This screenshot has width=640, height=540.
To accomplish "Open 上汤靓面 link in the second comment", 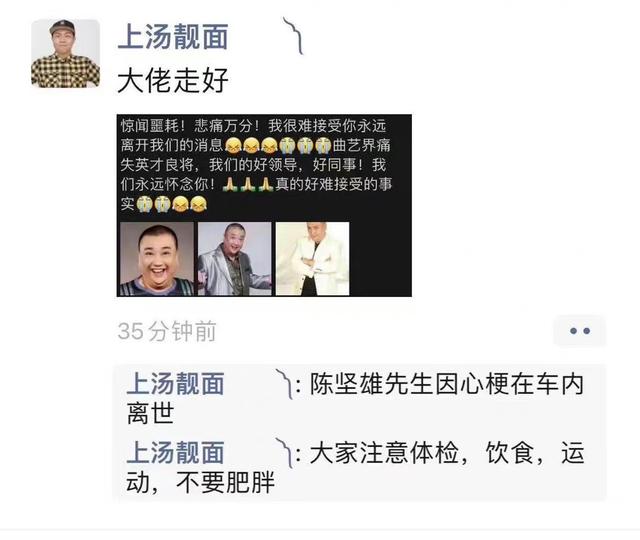I will [176, 452].
